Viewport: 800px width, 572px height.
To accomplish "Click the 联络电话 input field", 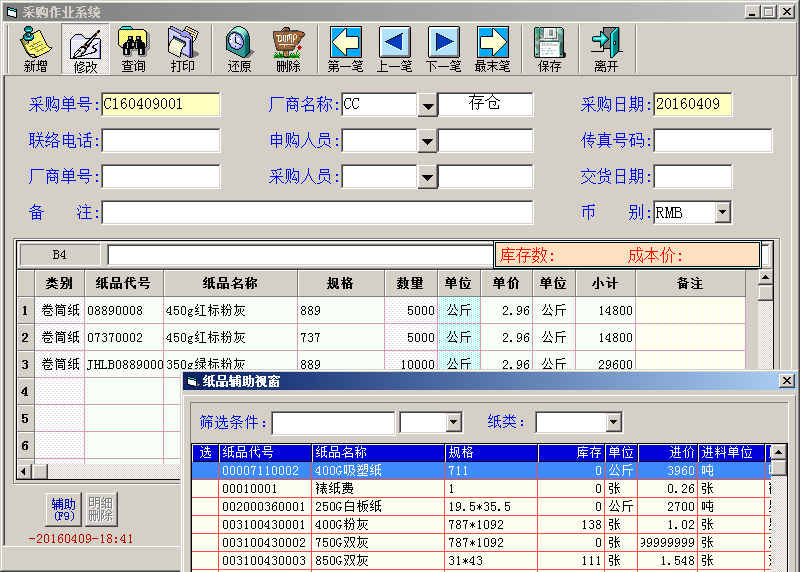I will coord(161,140).
